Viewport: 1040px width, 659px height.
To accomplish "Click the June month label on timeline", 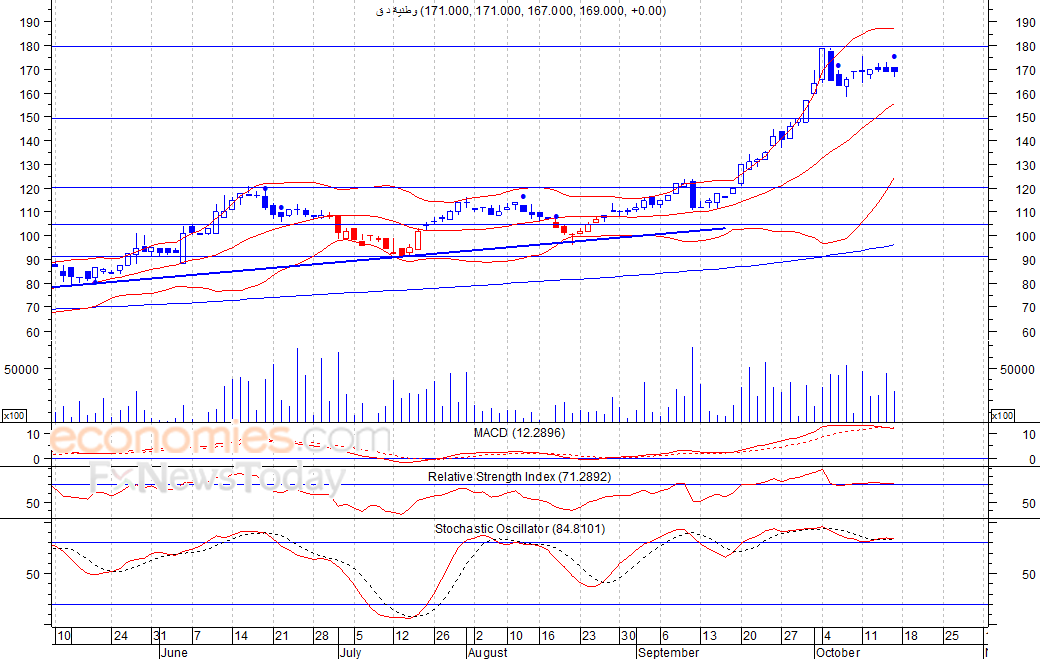I will click(x=174, y=652).
